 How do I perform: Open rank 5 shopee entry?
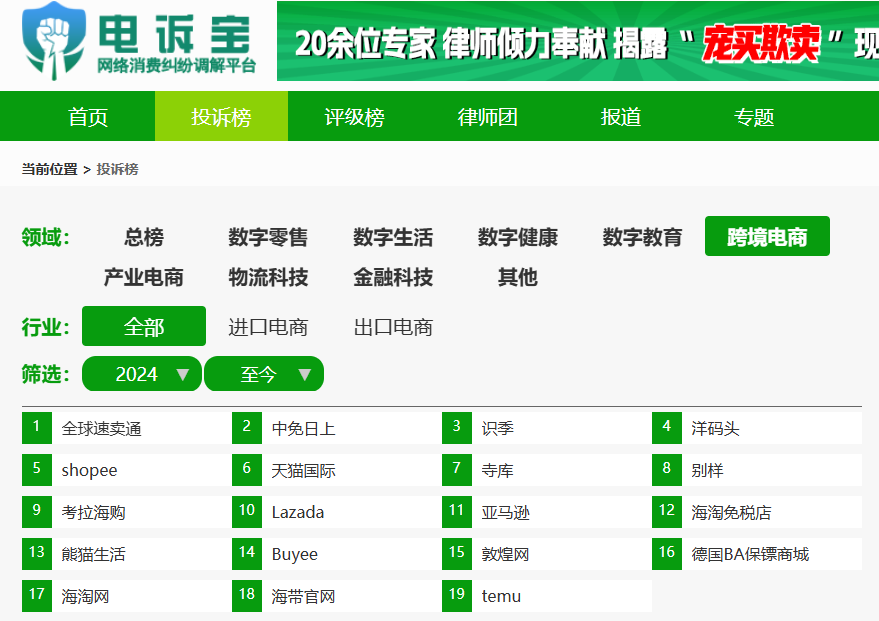click(x=127, y=470)
